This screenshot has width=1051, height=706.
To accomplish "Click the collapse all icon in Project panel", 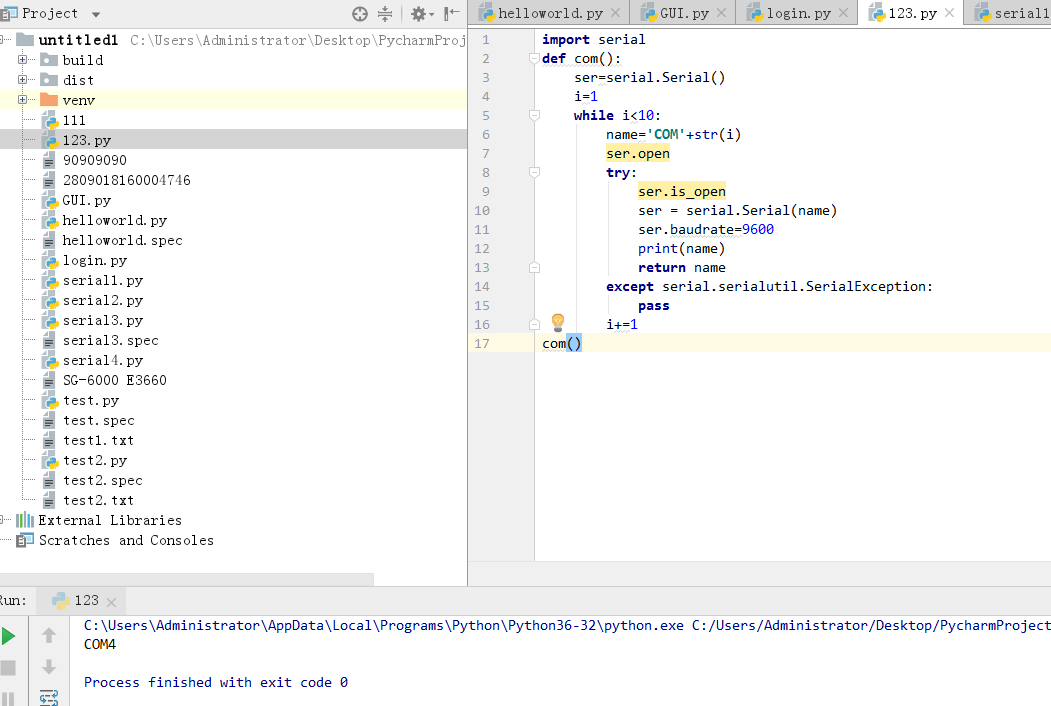I will click(385, 14).
